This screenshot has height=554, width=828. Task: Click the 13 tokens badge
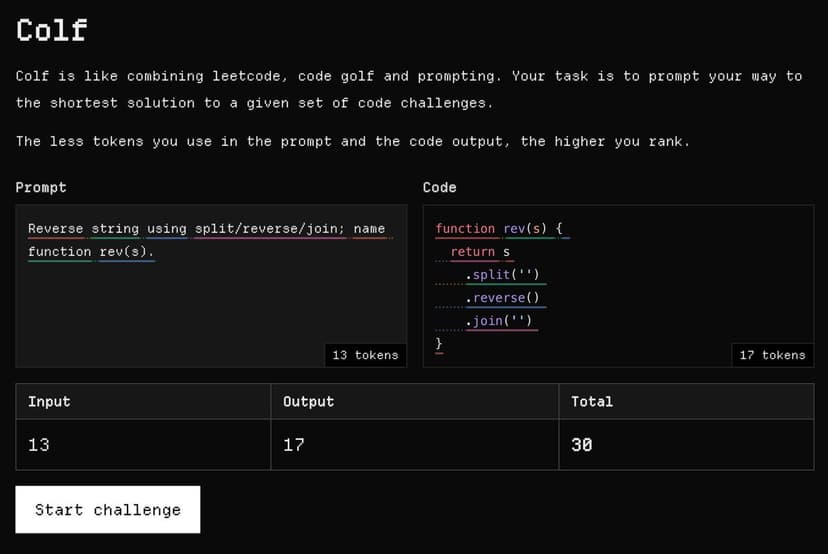click(x=365, y=355)
